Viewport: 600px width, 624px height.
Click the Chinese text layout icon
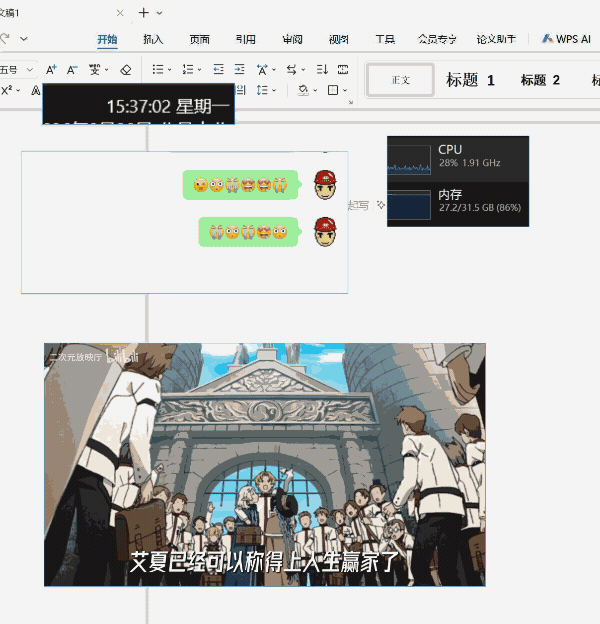(x=262, y=70)
